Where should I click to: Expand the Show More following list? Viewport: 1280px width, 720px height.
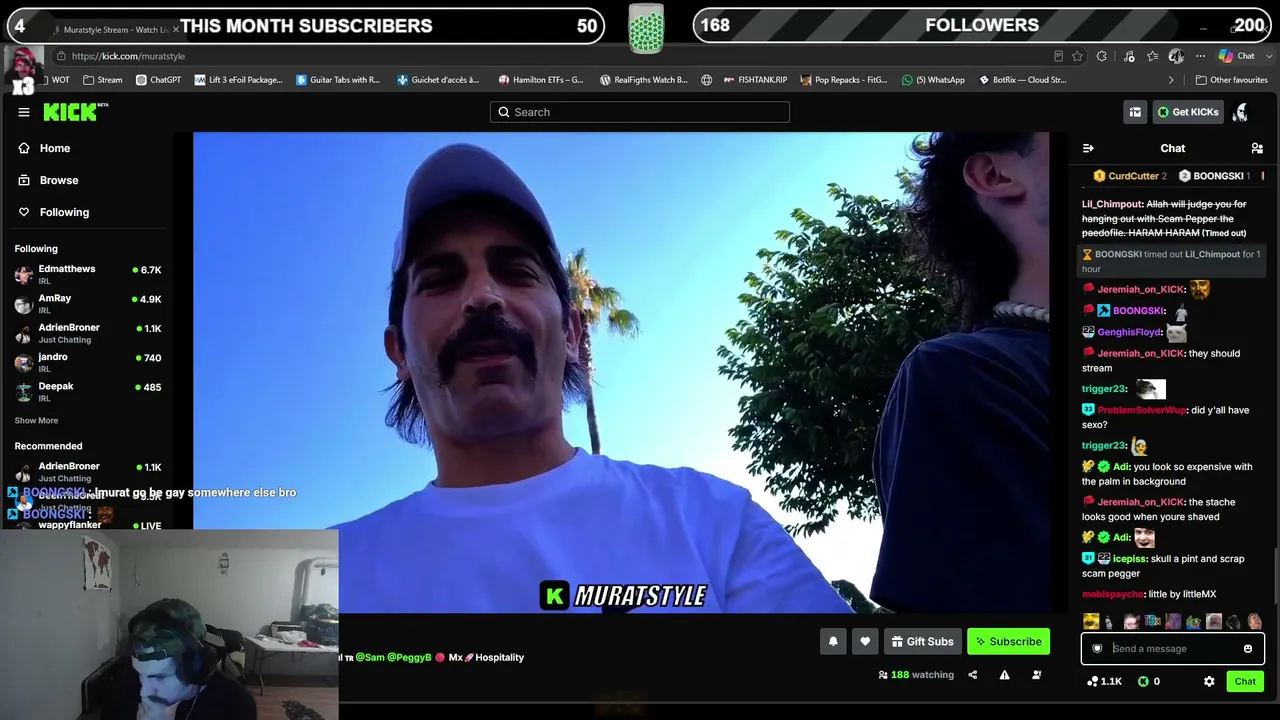click(36, 421)
